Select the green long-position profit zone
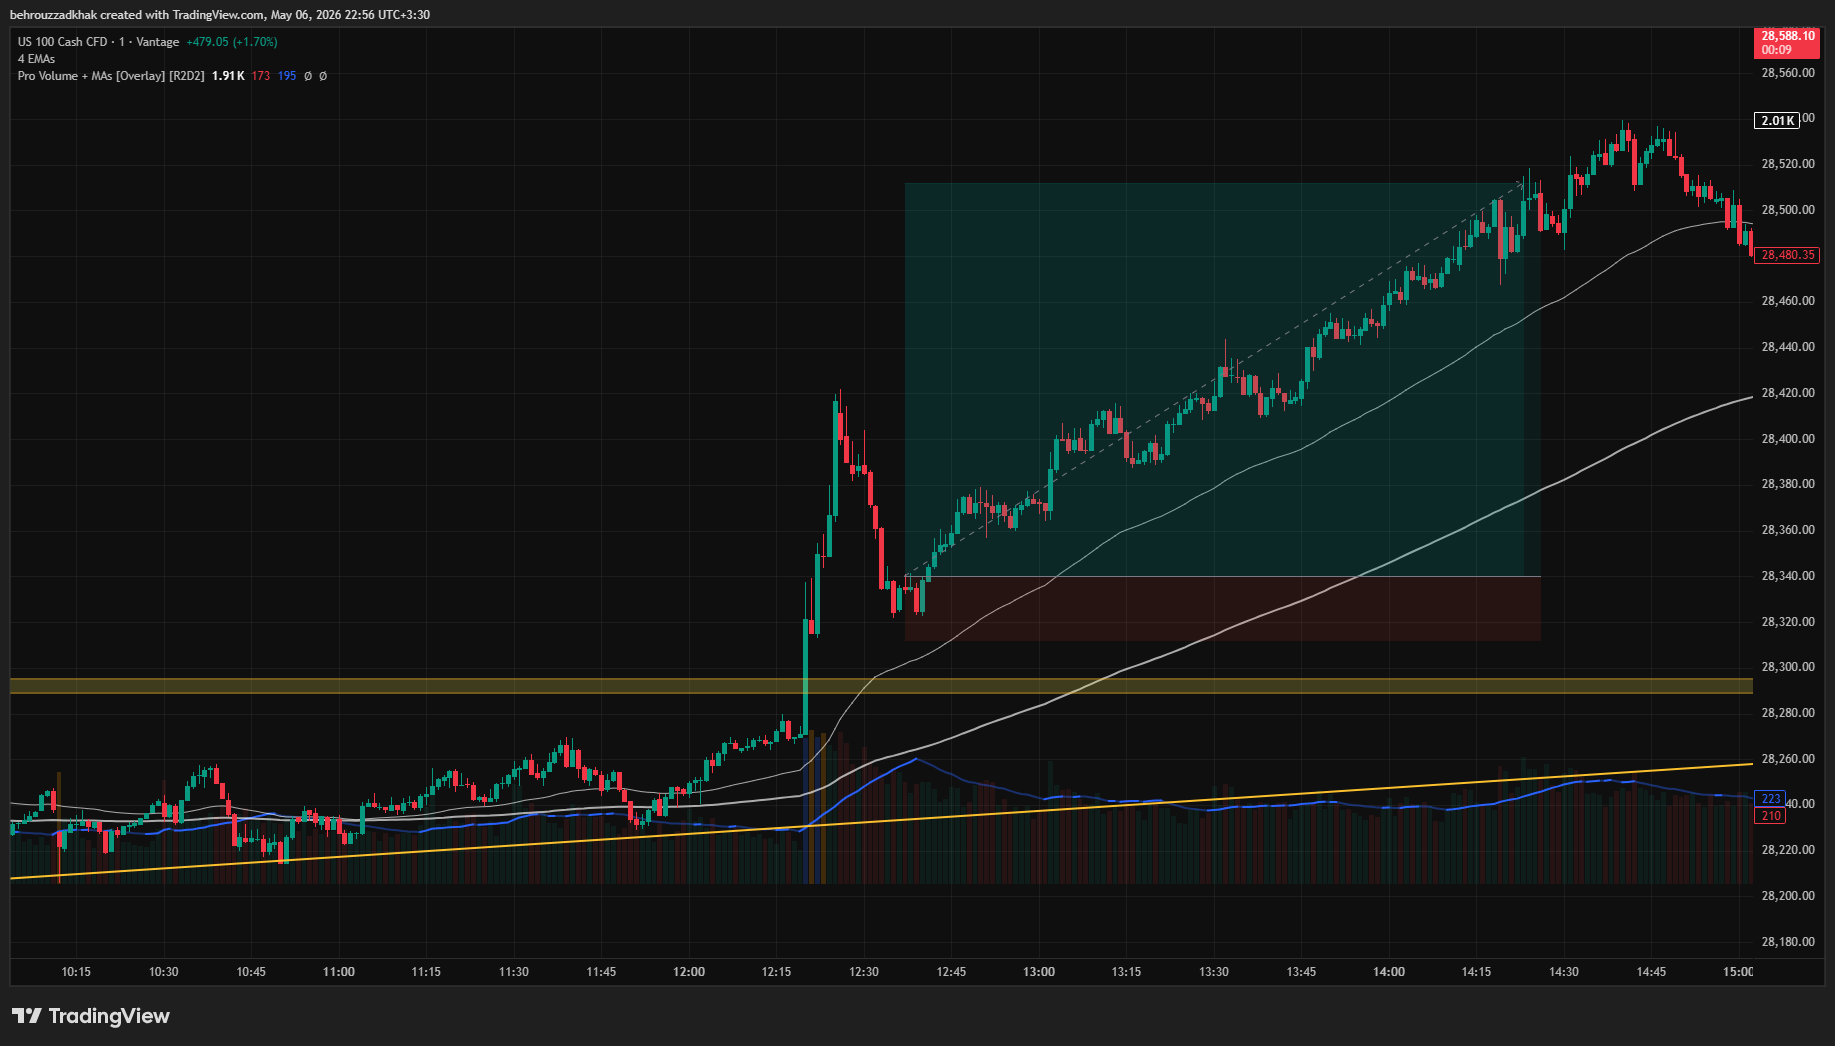 [x=1222, y=380]
